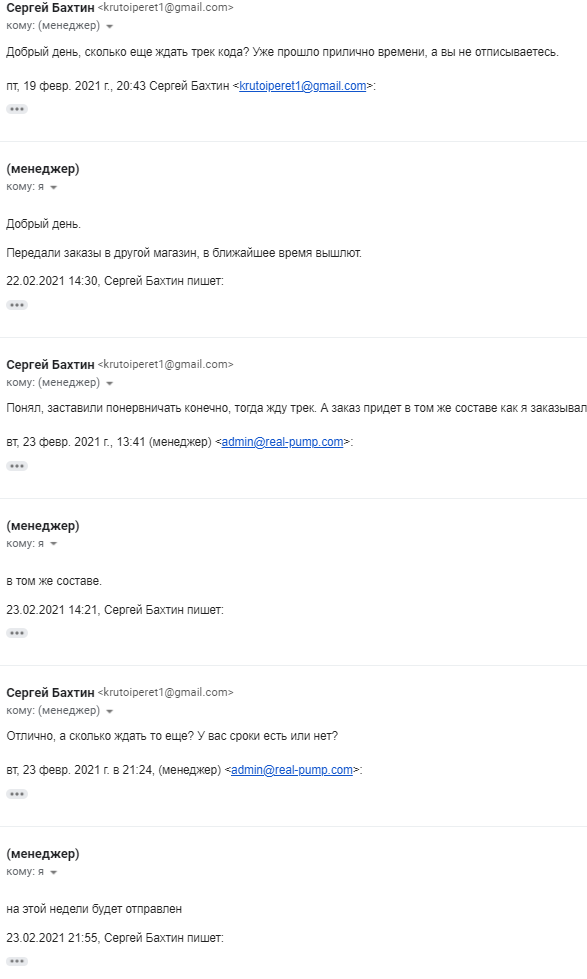Click the message text 'в том же составе.'

(x=54, y=581)
